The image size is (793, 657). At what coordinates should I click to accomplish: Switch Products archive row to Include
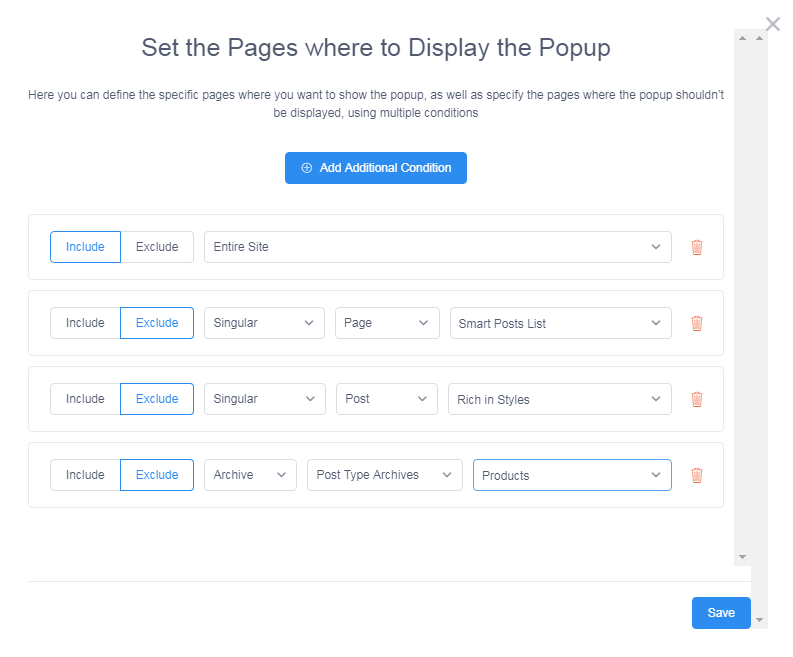pyautogui.click(x=85, y=474)
